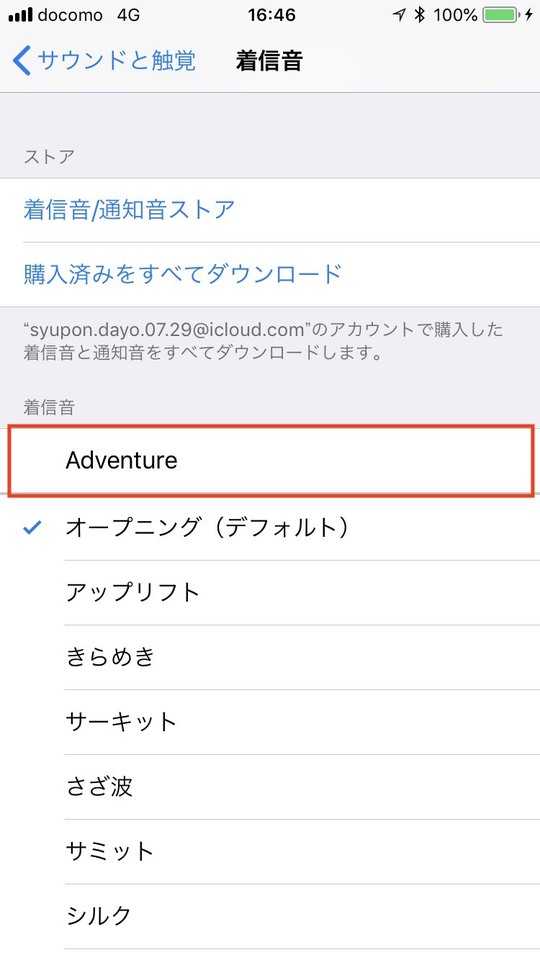Tap the 着信音 page title
This screenshot has height=960, width=540.
269,61
